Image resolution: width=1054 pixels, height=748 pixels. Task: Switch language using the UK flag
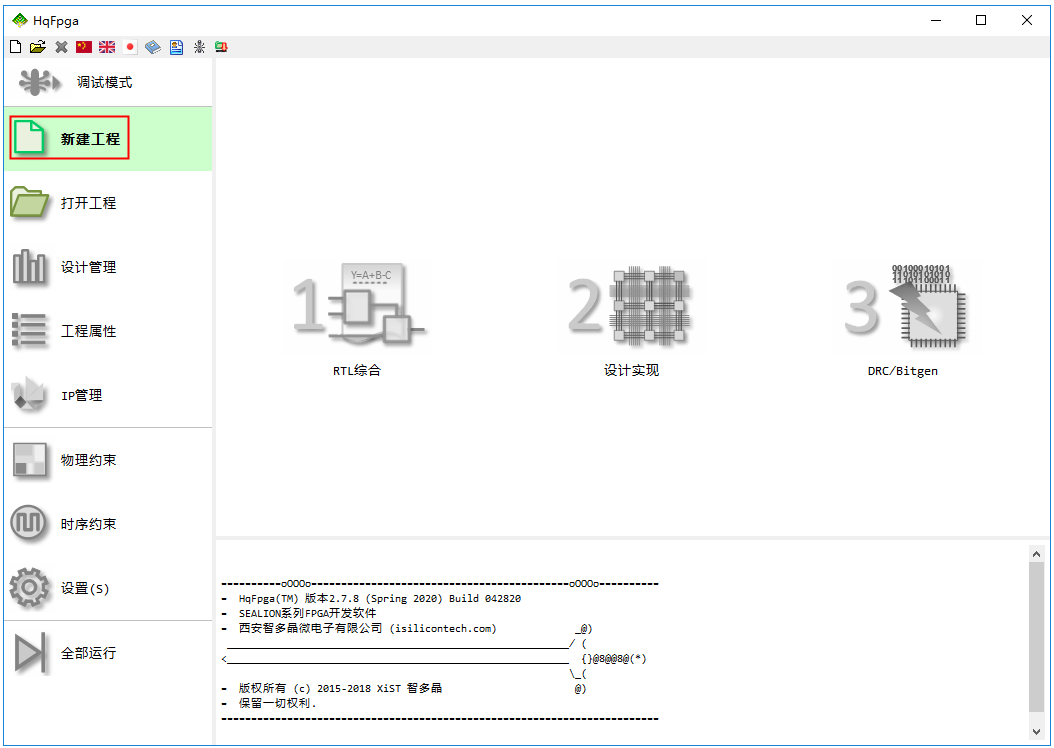point(107,47)
